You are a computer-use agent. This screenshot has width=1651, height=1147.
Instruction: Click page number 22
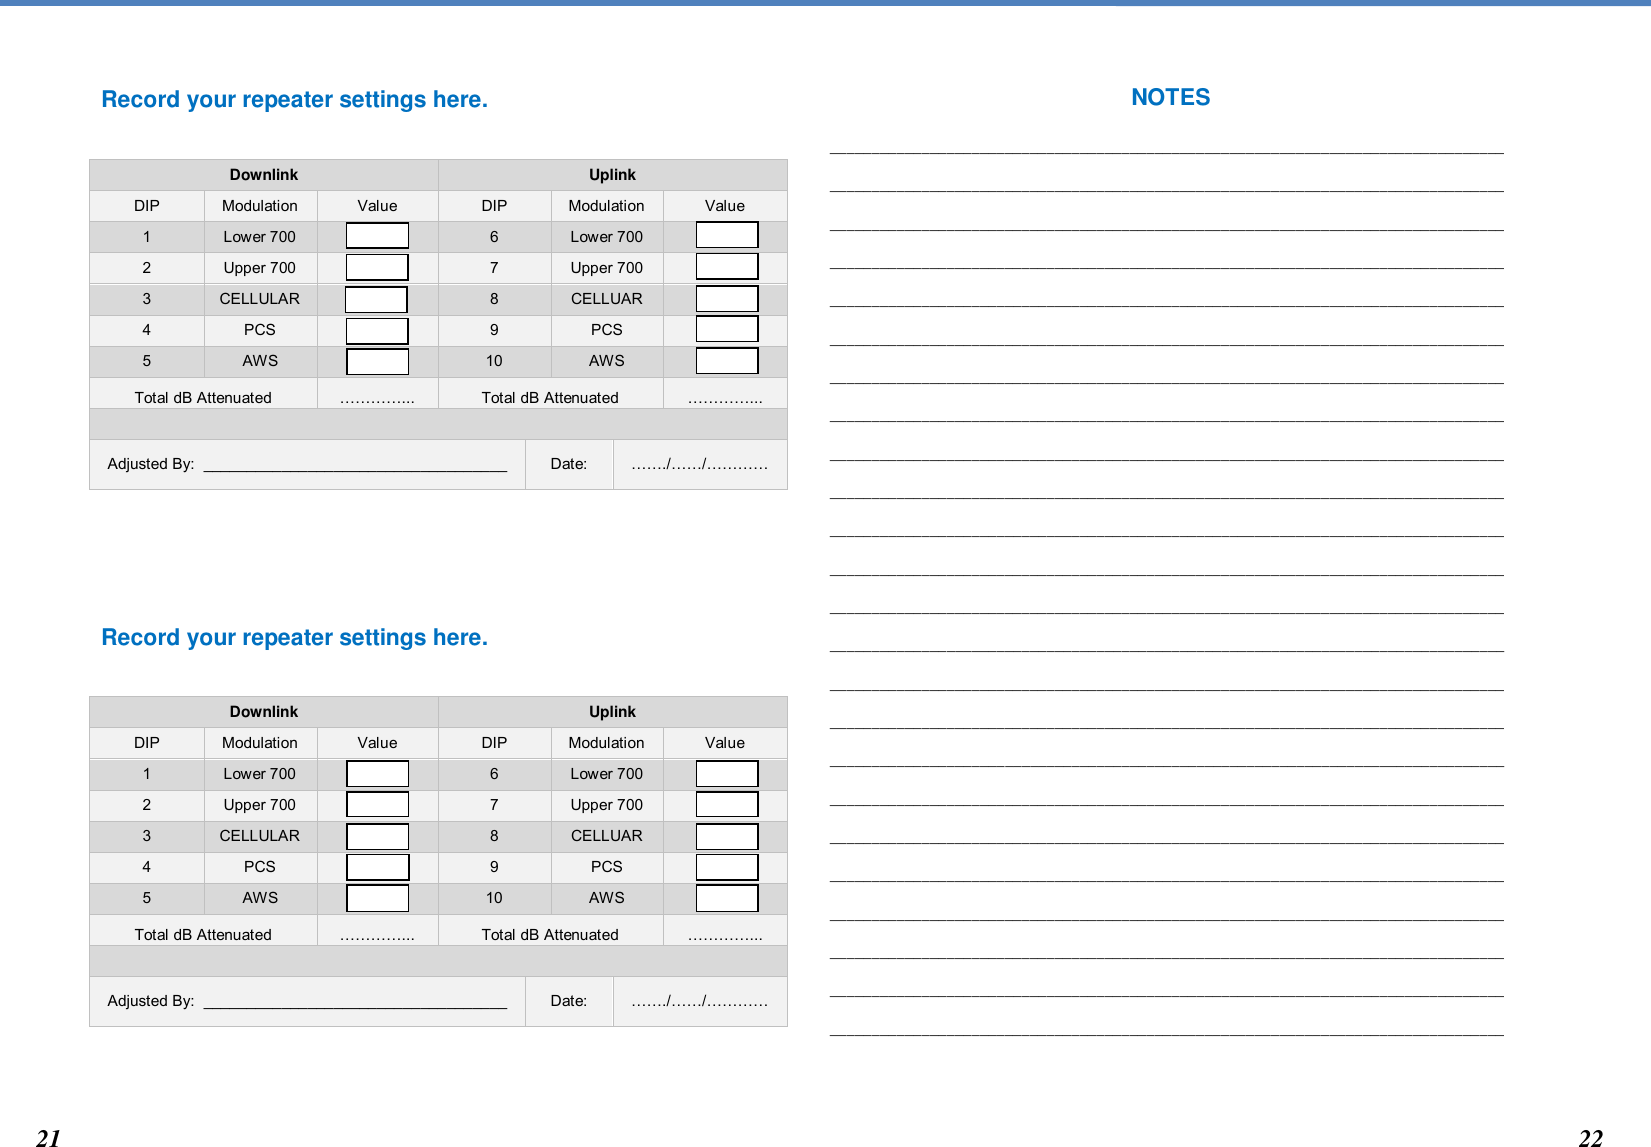(x=1590, y=1138)
